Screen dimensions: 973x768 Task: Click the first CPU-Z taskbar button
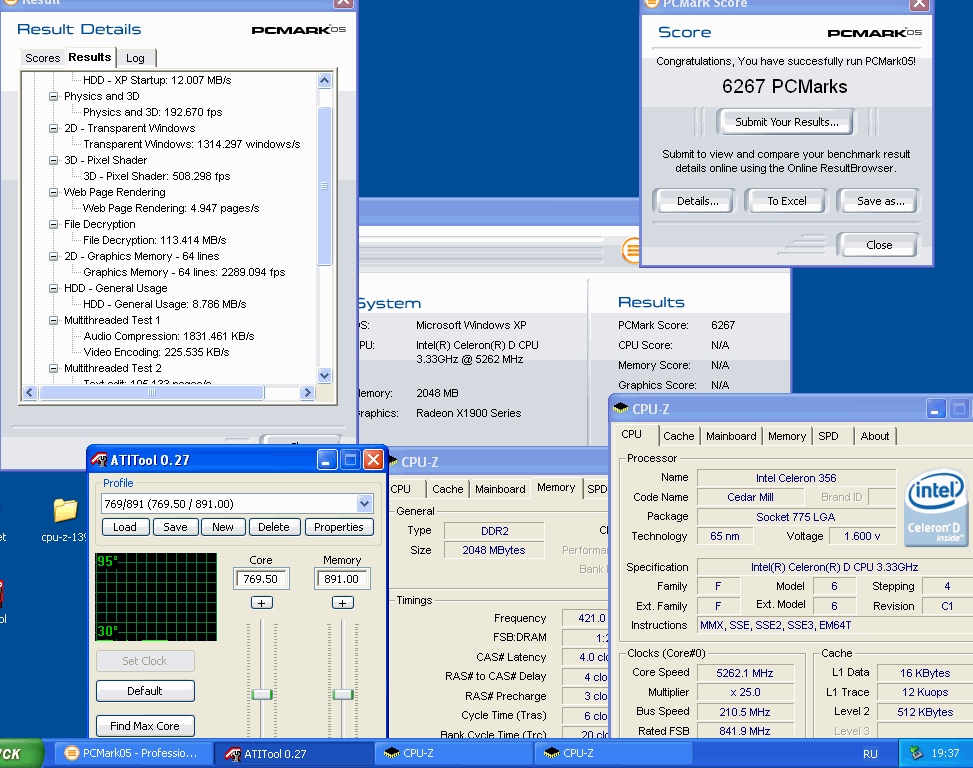coord(454,754)
